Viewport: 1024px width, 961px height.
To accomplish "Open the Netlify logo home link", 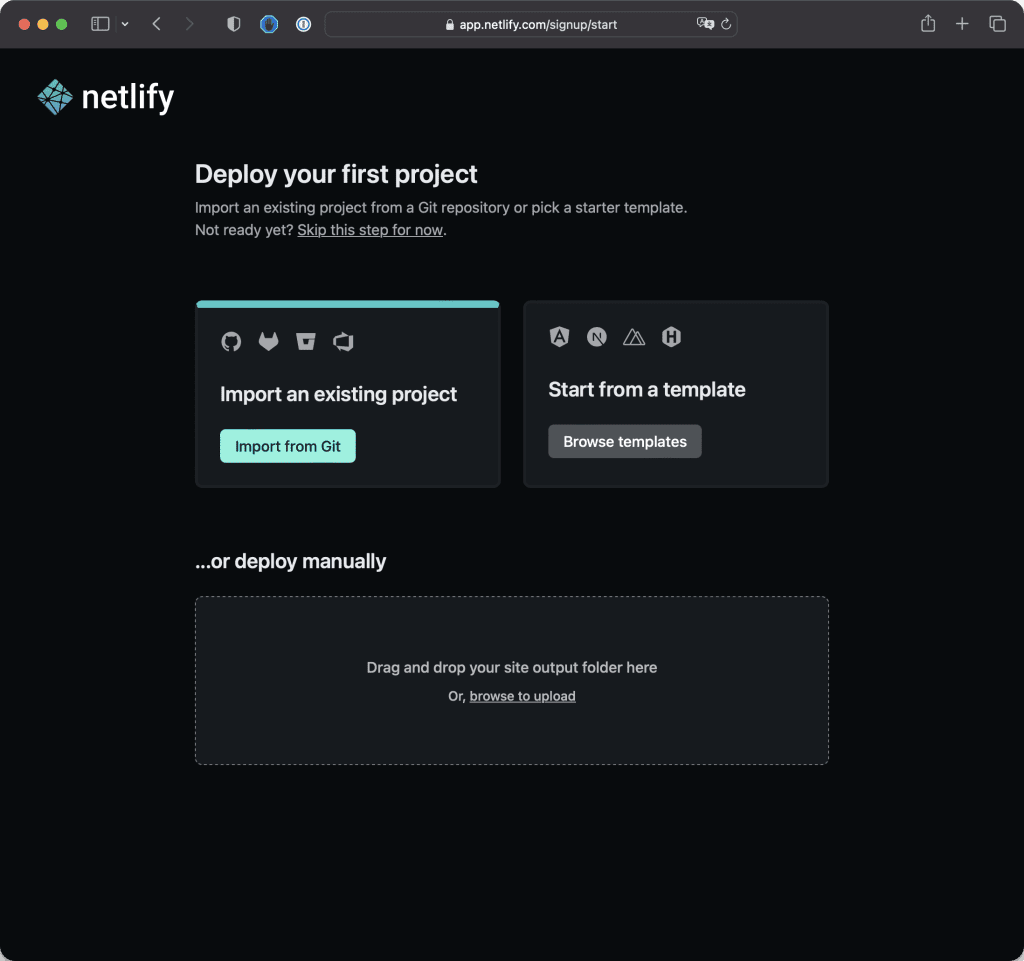I will 104,97.
